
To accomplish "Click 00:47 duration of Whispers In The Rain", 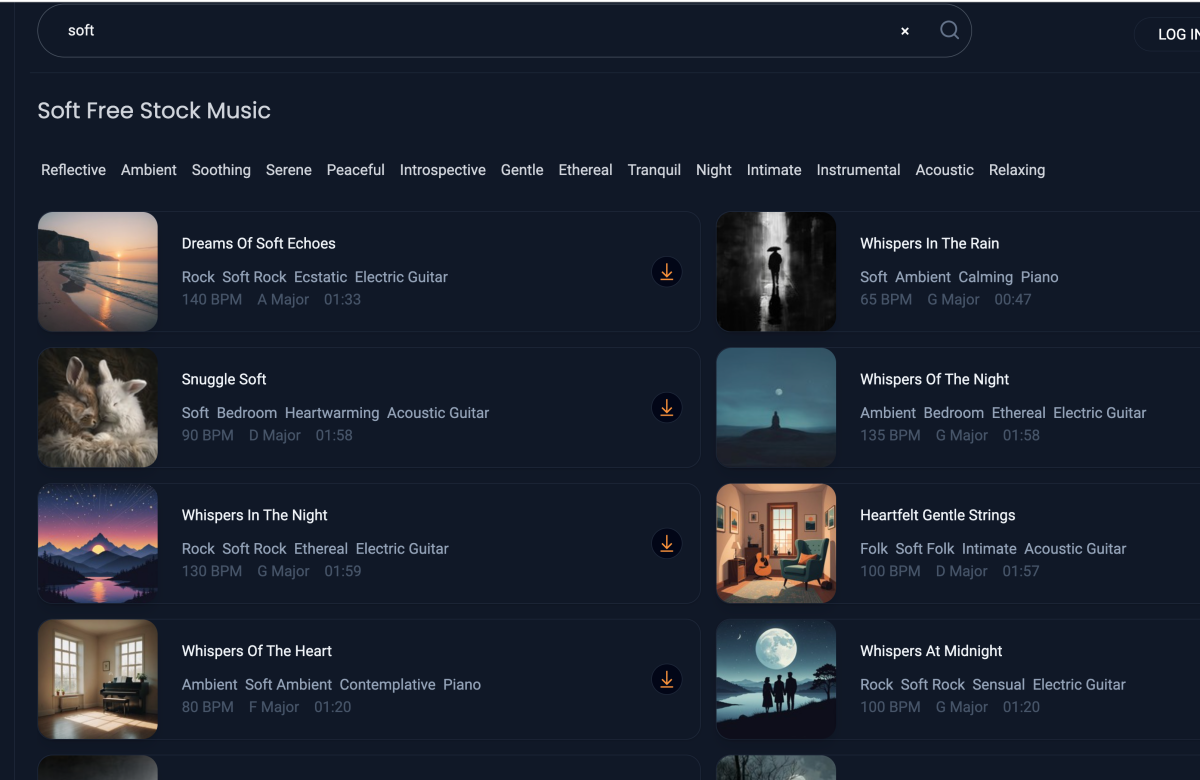I will click(x=1013, y=299).
